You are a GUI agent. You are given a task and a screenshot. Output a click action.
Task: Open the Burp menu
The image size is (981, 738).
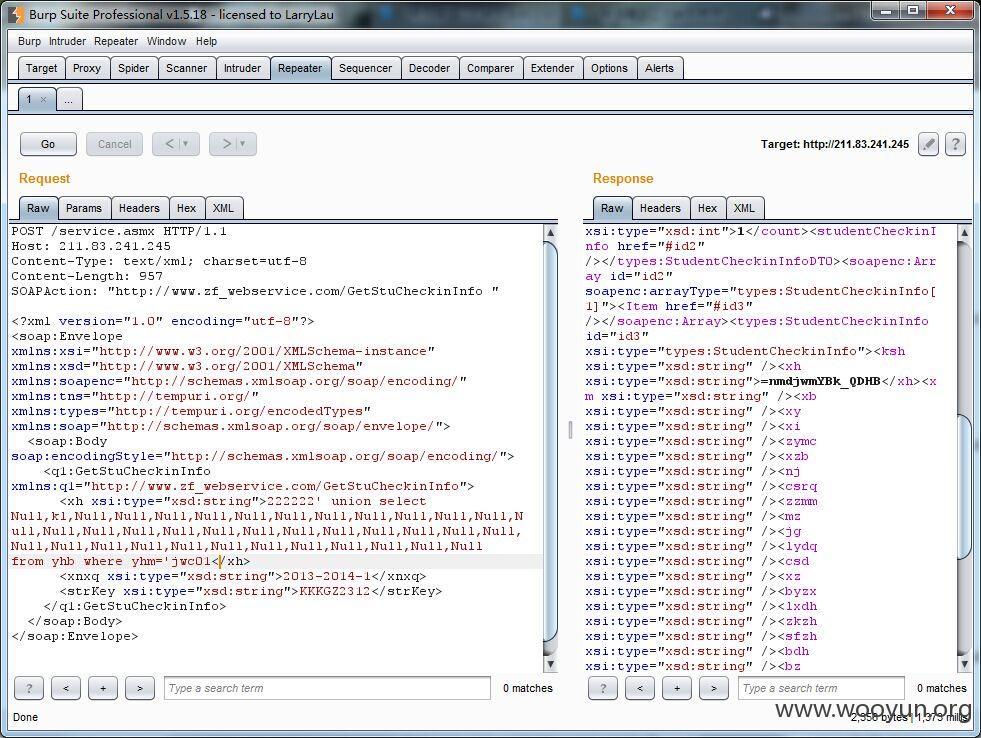pos(29,41)
